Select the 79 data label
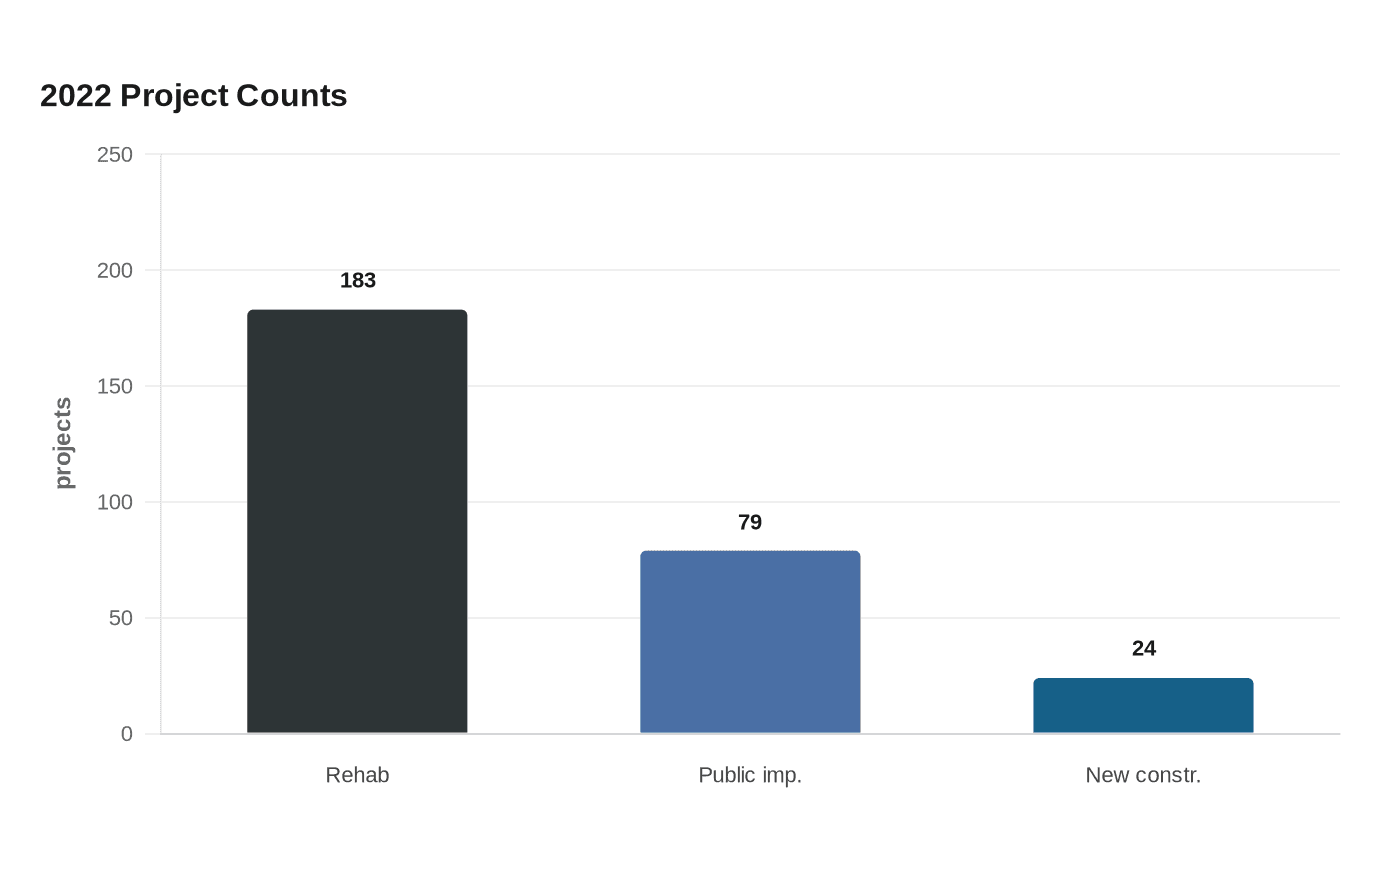 coord(750,522)
